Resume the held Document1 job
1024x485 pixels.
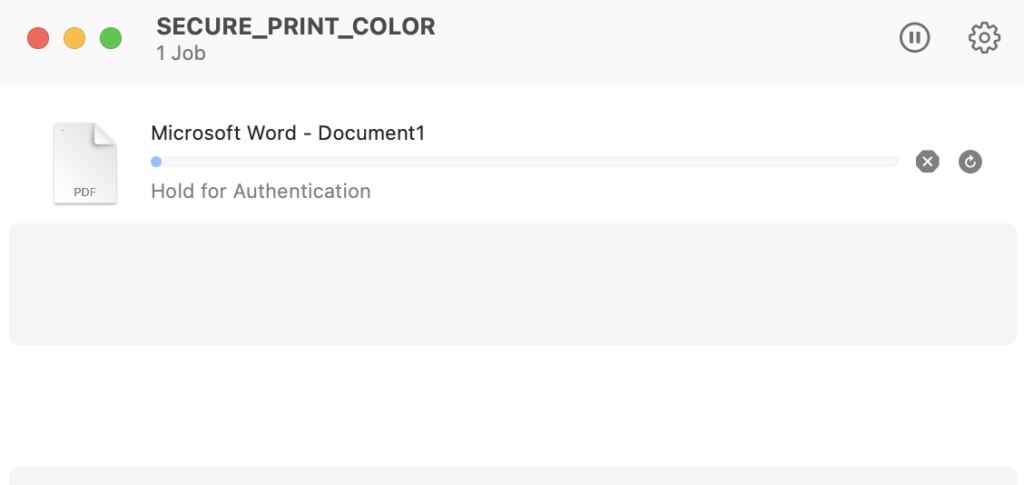970,161
